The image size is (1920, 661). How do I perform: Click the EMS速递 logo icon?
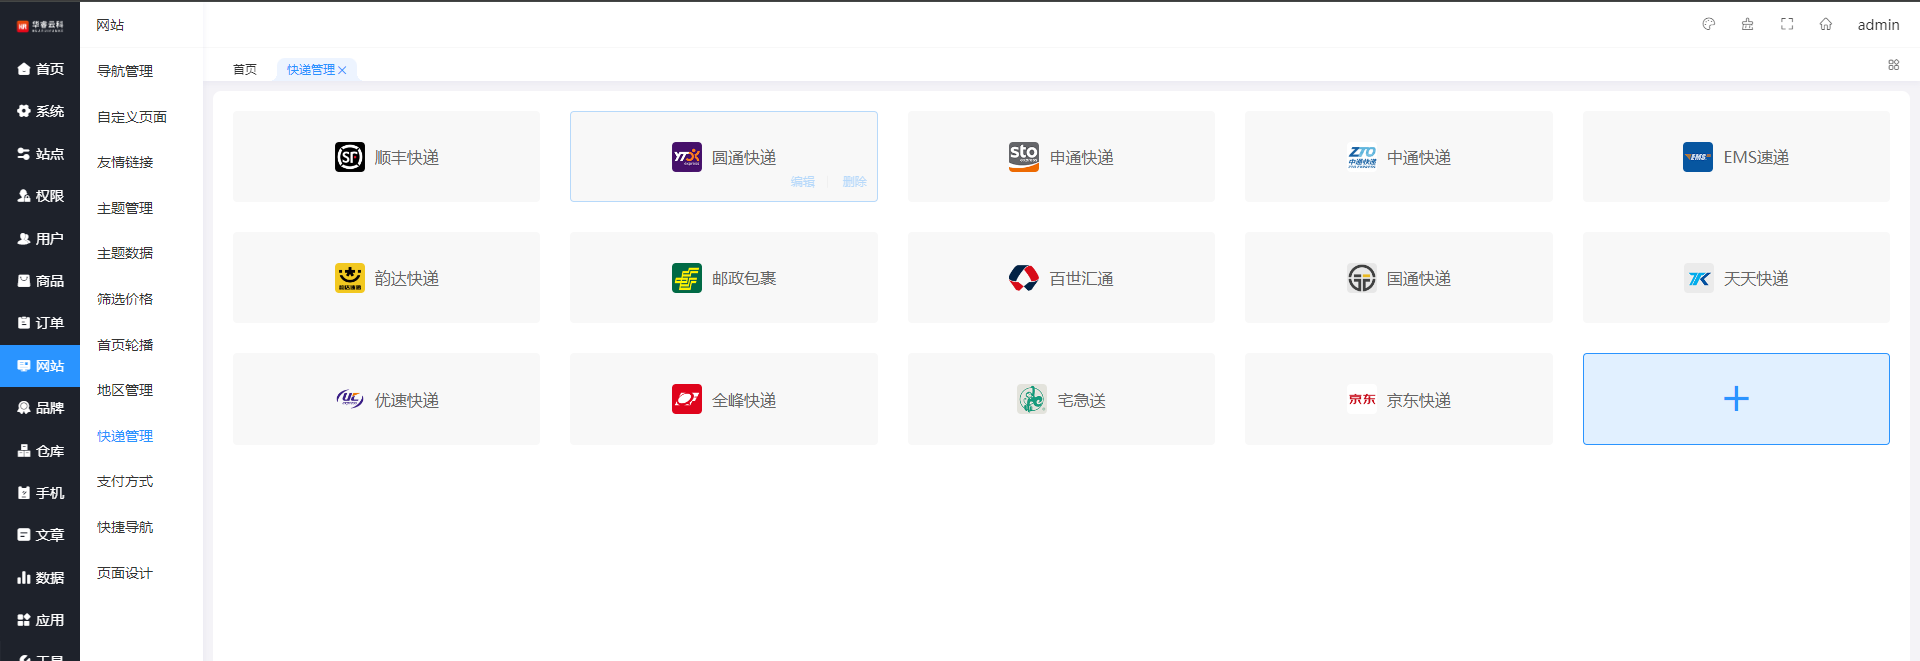tap(1697, 157)
